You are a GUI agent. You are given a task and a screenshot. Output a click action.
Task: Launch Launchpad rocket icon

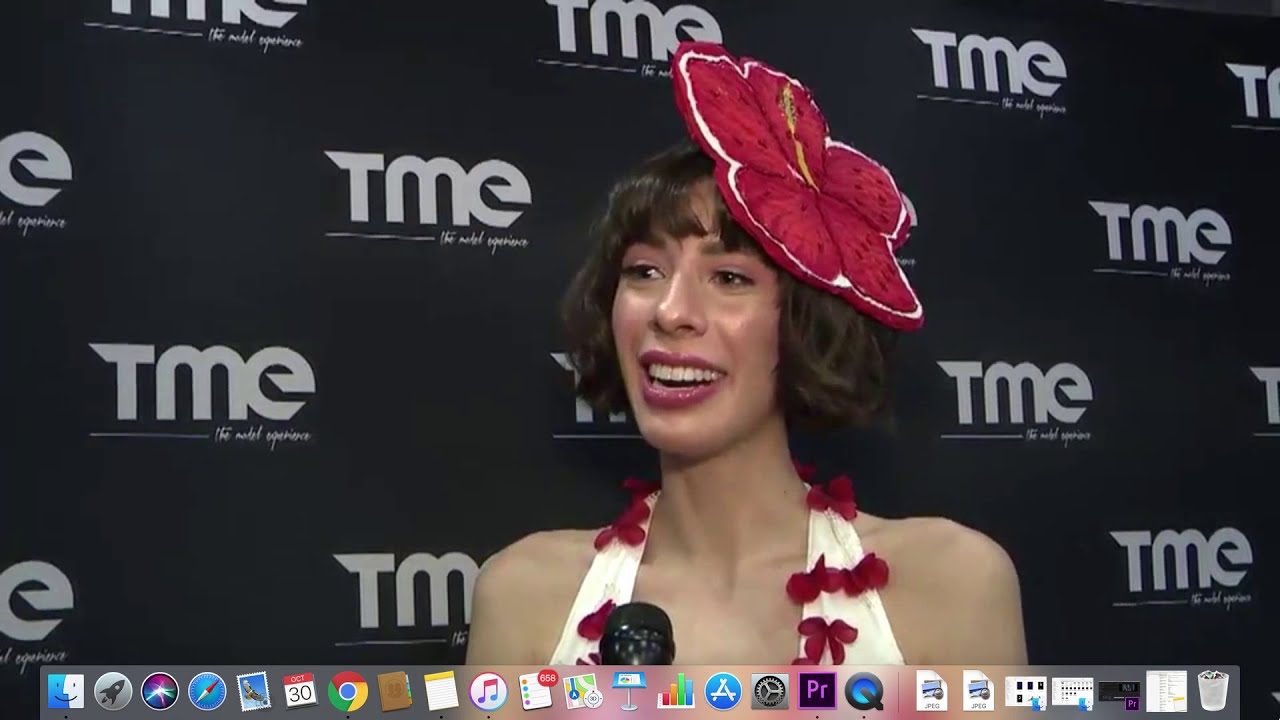point(113,691)
